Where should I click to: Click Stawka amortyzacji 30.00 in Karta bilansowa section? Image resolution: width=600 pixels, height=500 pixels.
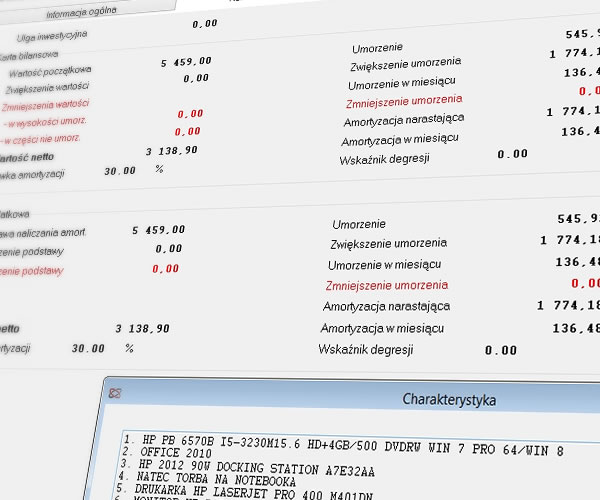120,171
